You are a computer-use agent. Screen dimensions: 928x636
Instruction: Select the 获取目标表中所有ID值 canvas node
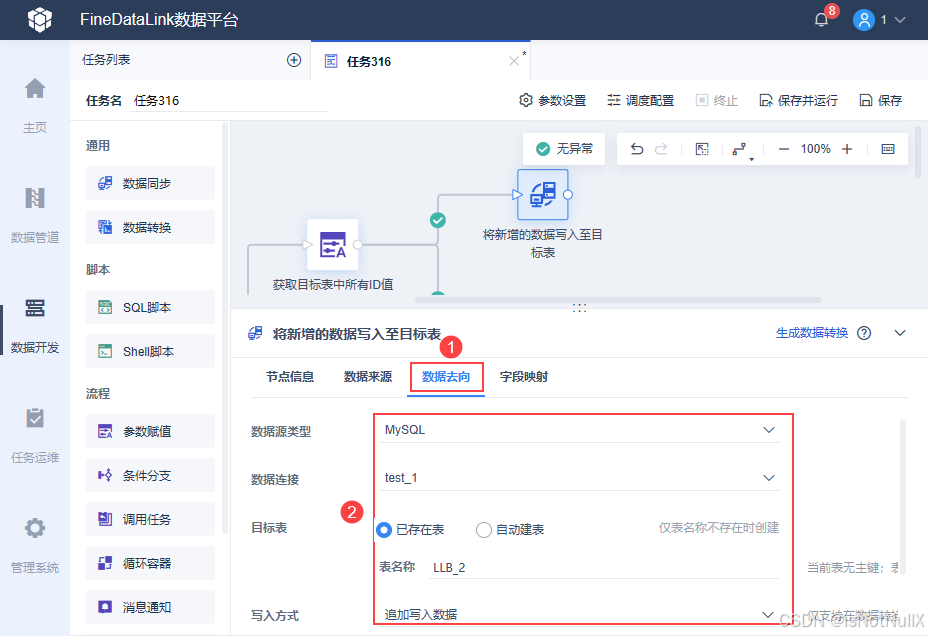tap(333, 245)
